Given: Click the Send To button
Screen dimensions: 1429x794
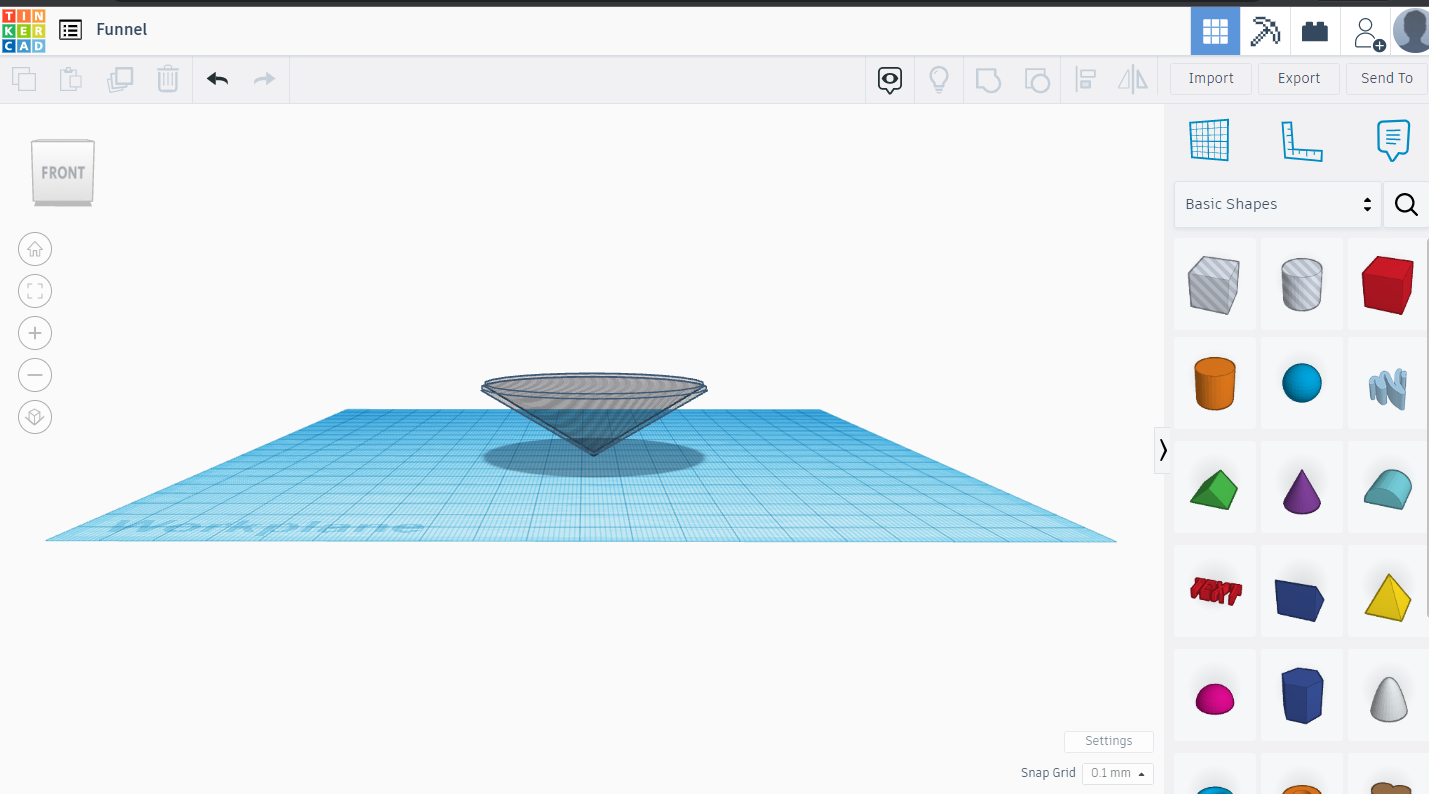Looking at the screenshot, I should coord(1387,78).
